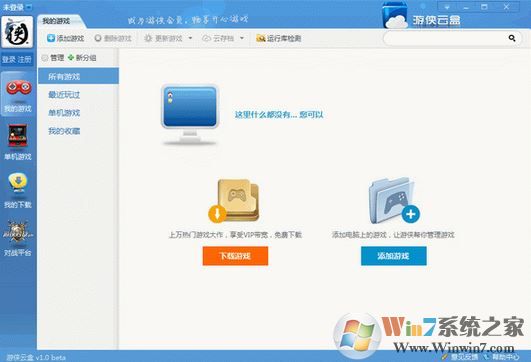Click 云存档 in the toolbar
Viewport: 531px width, 362px height.
point(218,38)
